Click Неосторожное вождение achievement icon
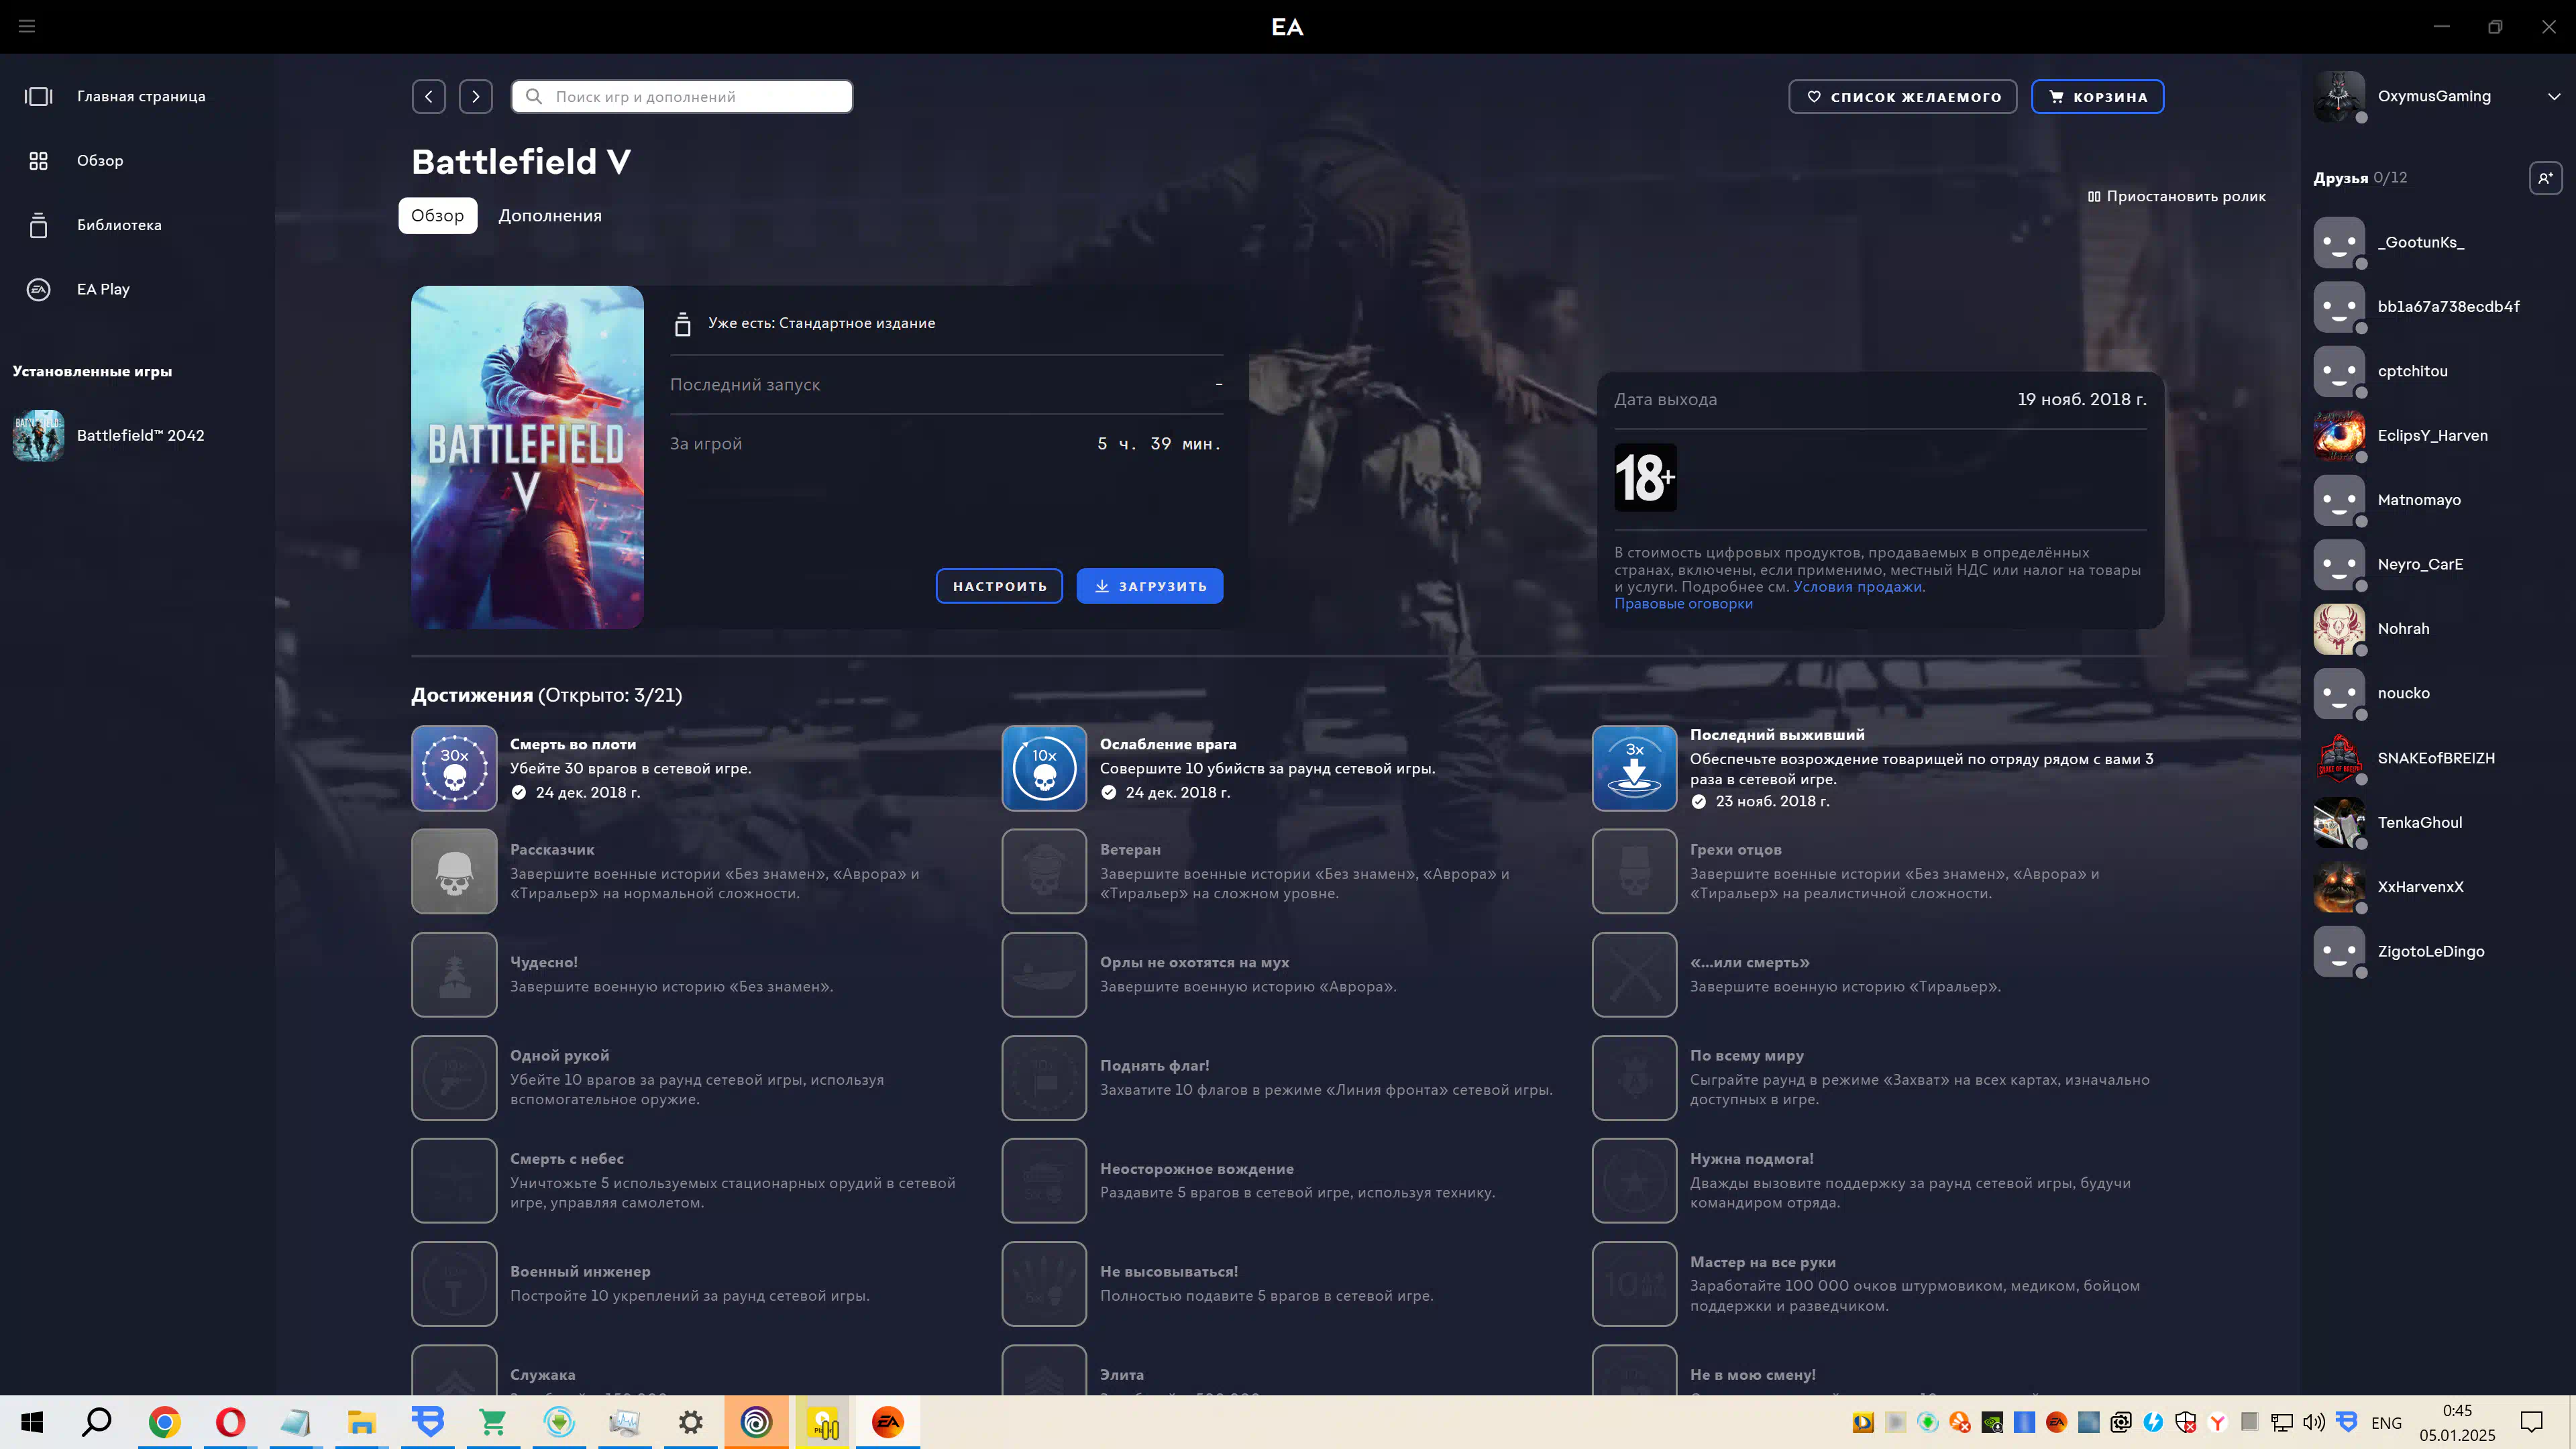Viewport: 2576px width, 1449px height. (1044, 1181)
